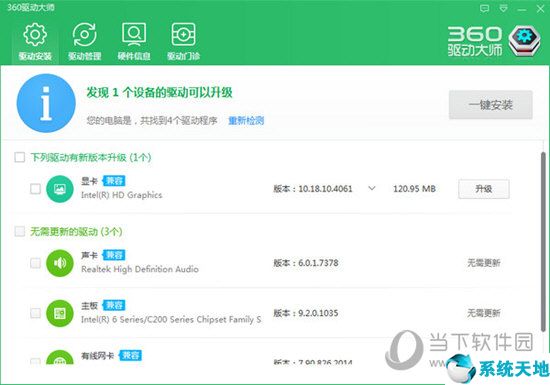Click the 兼容 badge next to 显卡
Viewport: 550px width, 385px height.
(114, 181)
